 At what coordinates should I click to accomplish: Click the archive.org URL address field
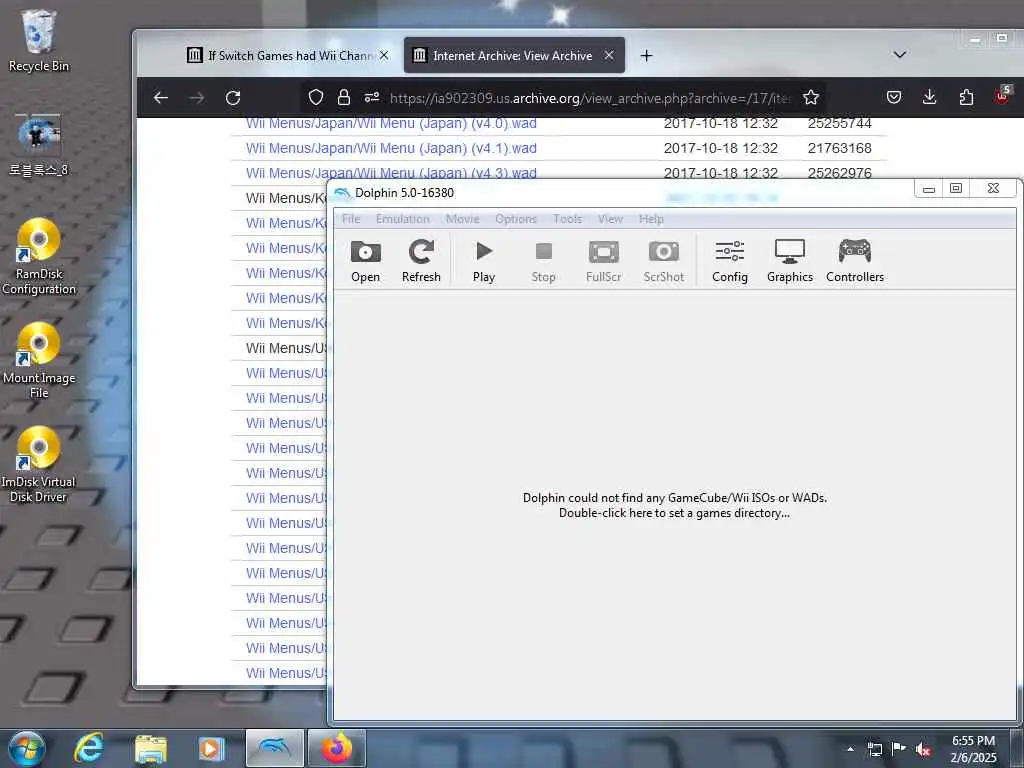pyautogui.click(x=590, y=98)
